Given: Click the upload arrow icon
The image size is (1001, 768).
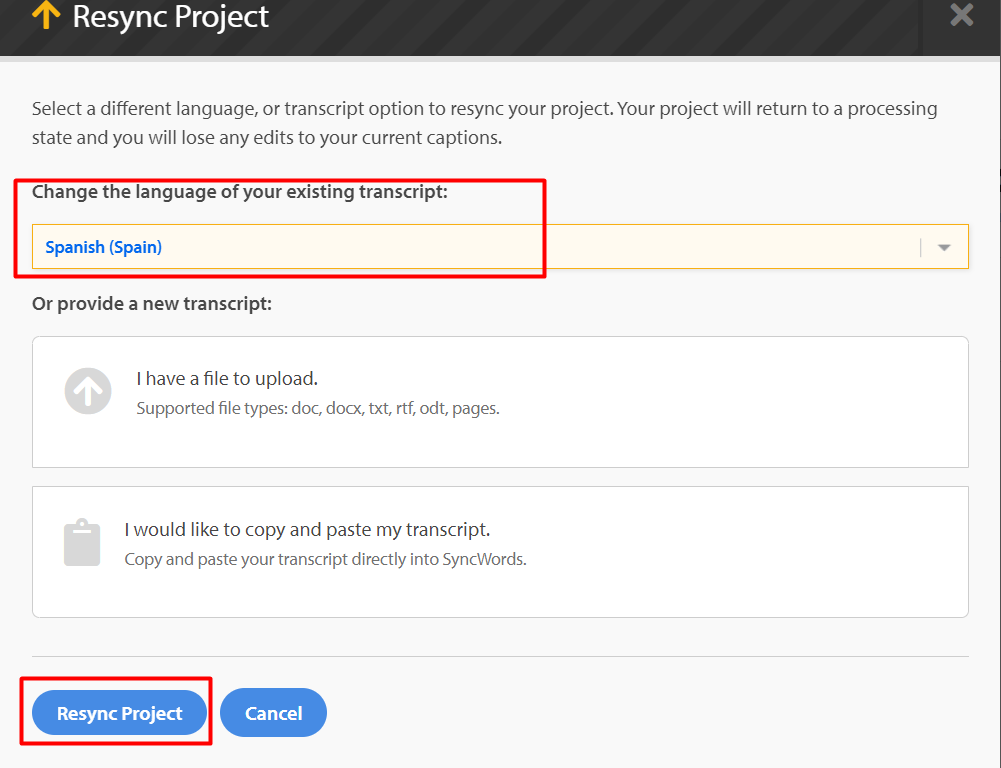Looking at the screenshot, I should click(88, 391).
